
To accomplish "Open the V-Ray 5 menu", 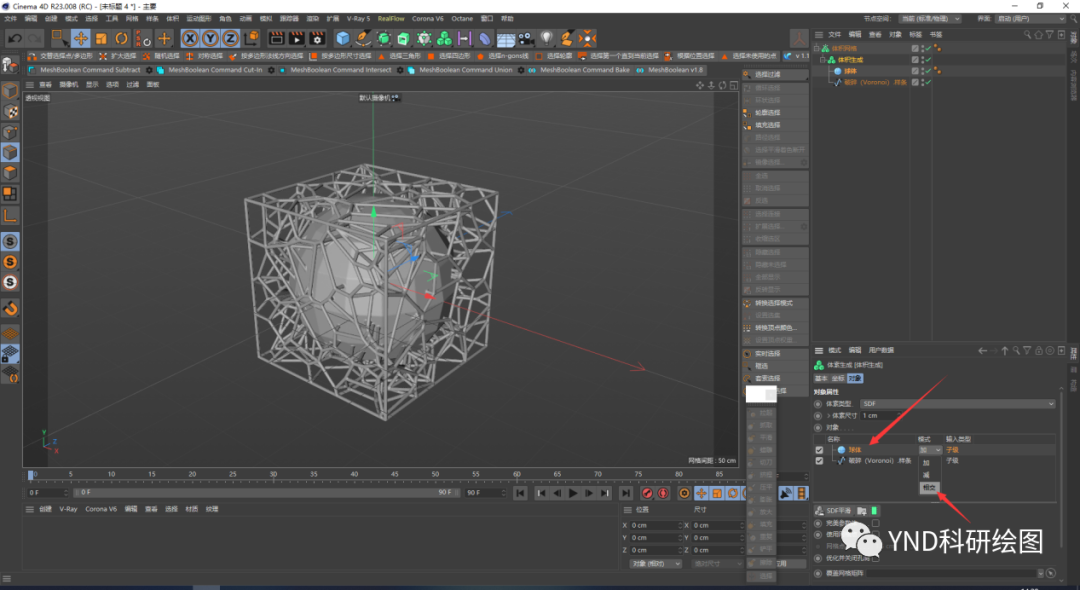I will 358,19.
